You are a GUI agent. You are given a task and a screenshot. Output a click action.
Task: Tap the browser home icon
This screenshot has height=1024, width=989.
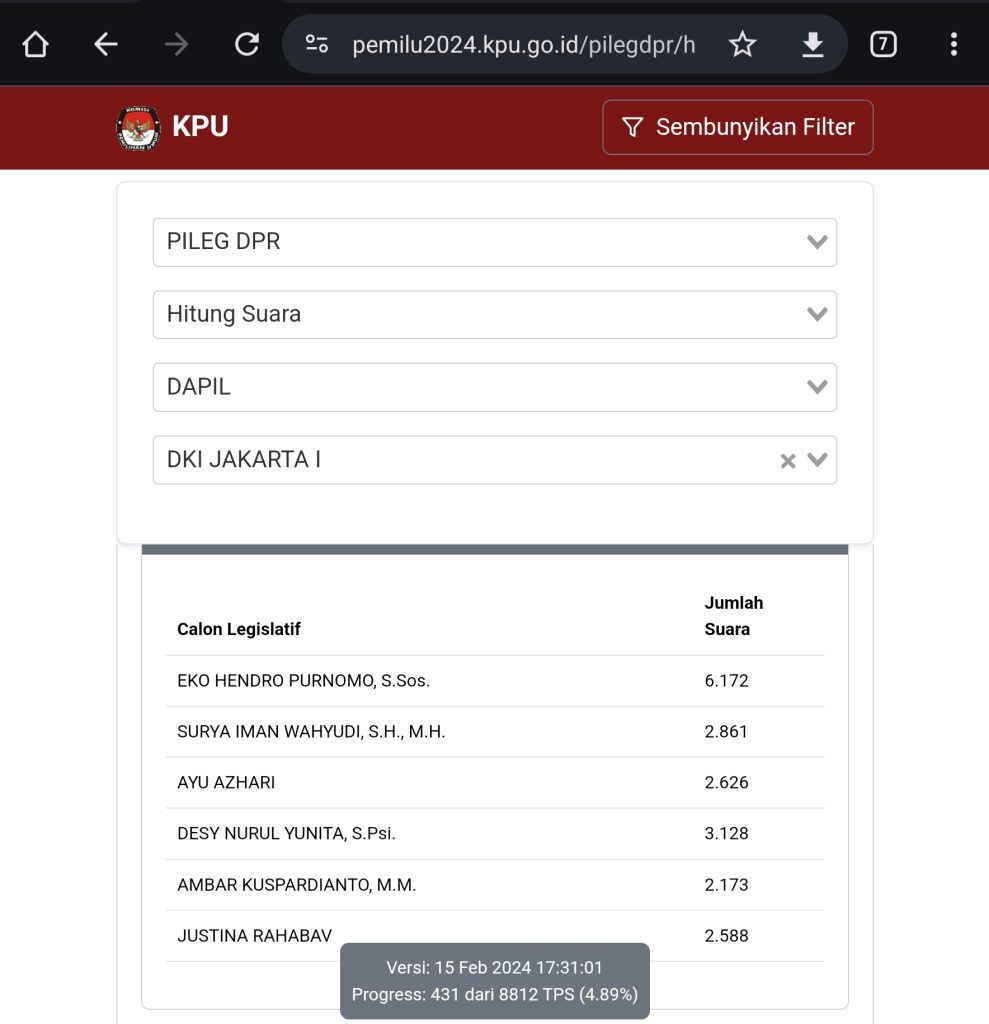click(x=35, y=44)
